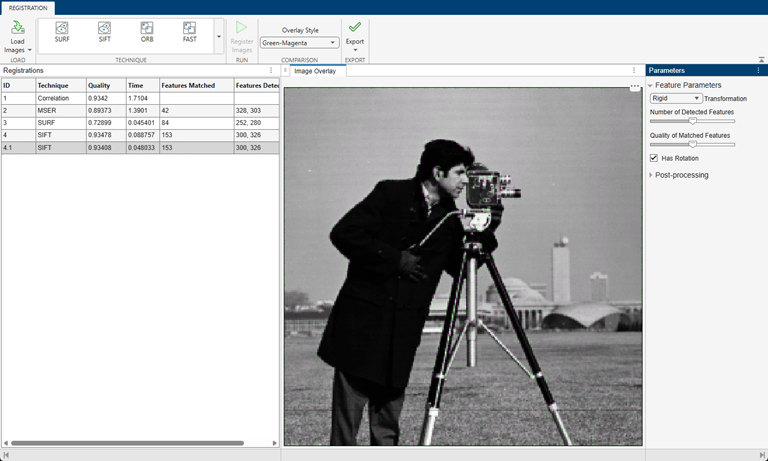Click the Image Overlay tab drag handle
This screenshot has height=461, width=768.
coord(286,71)
